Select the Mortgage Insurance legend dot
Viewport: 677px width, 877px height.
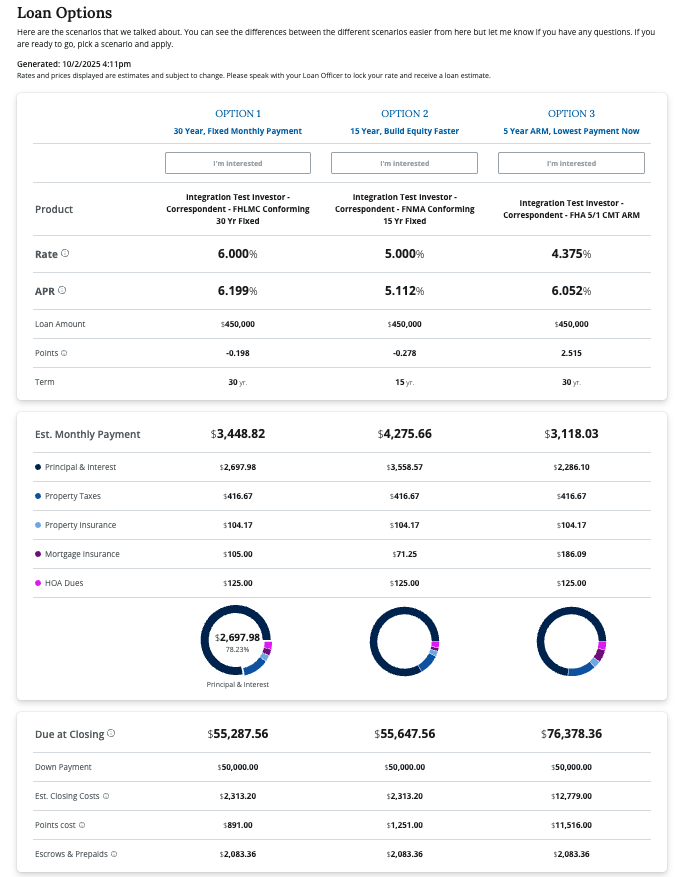38,553
